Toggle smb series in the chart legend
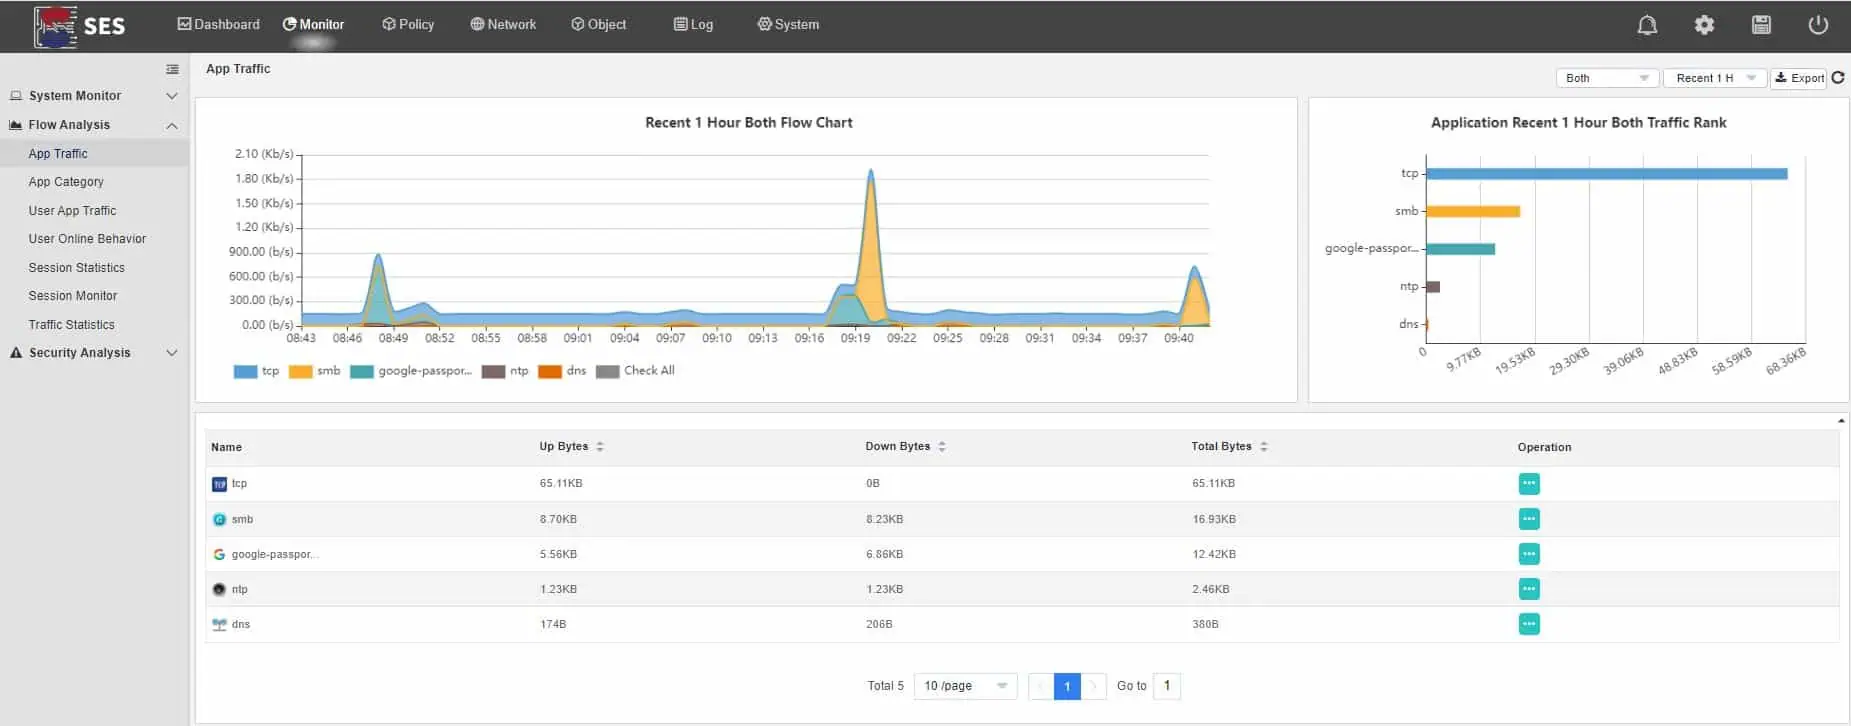1851x726 pixels. tap(314, 371)
